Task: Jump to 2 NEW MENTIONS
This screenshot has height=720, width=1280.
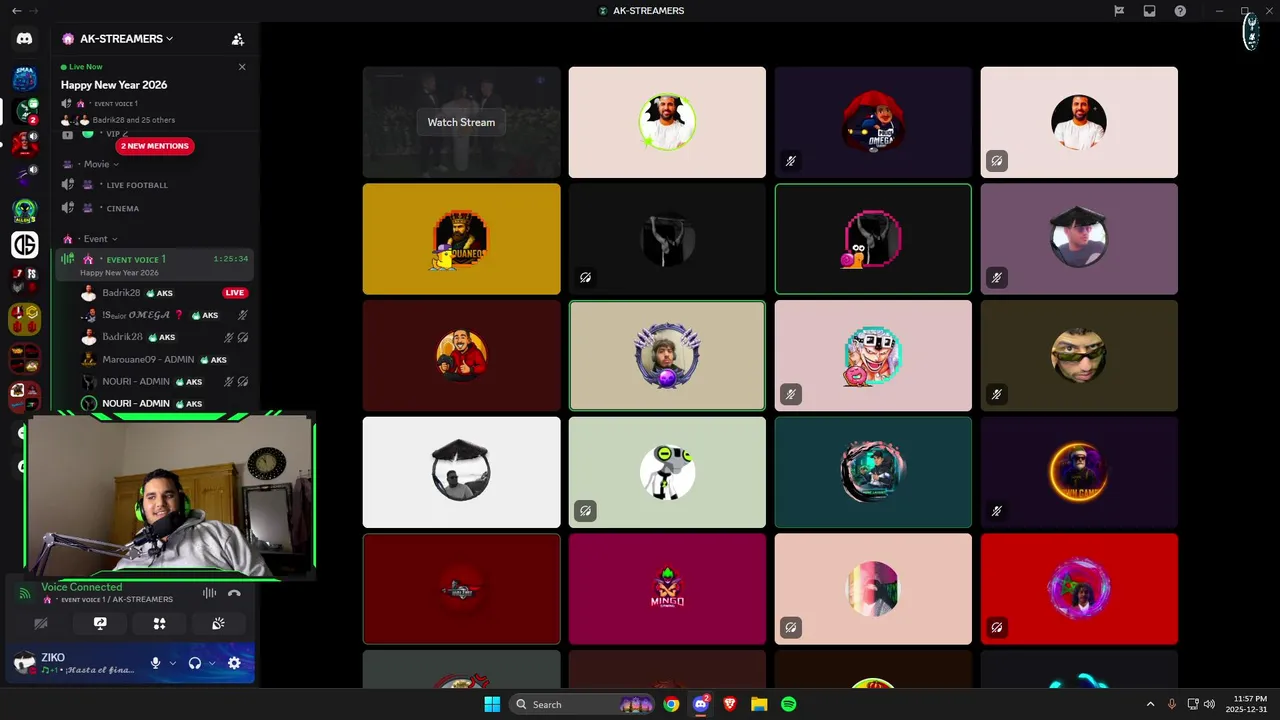Action: pyautogui.click(x=155, y=146)
